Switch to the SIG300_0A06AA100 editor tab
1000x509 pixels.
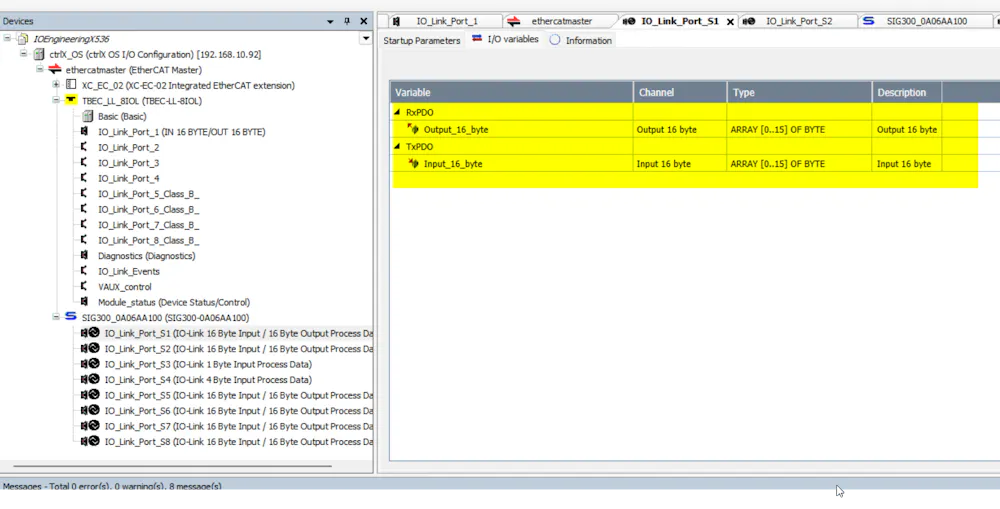918,21
